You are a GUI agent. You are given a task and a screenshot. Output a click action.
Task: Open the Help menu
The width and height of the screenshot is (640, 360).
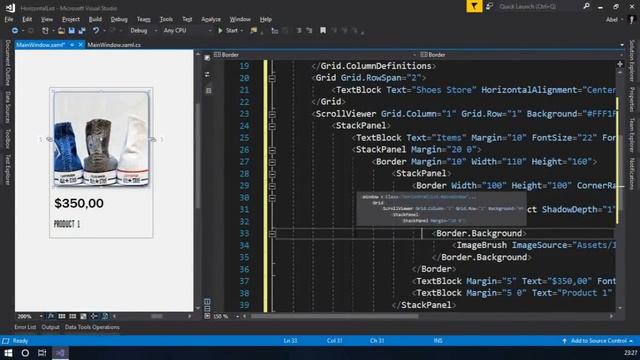point(266,19)
